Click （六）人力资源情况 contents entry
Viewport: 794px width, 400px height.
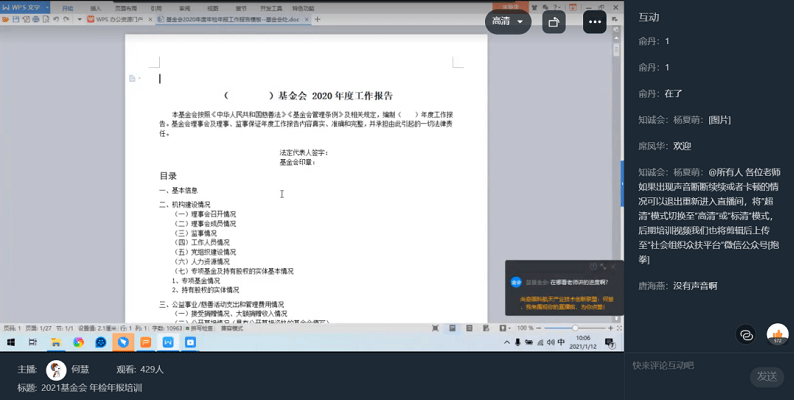click(x=202, y=261)
